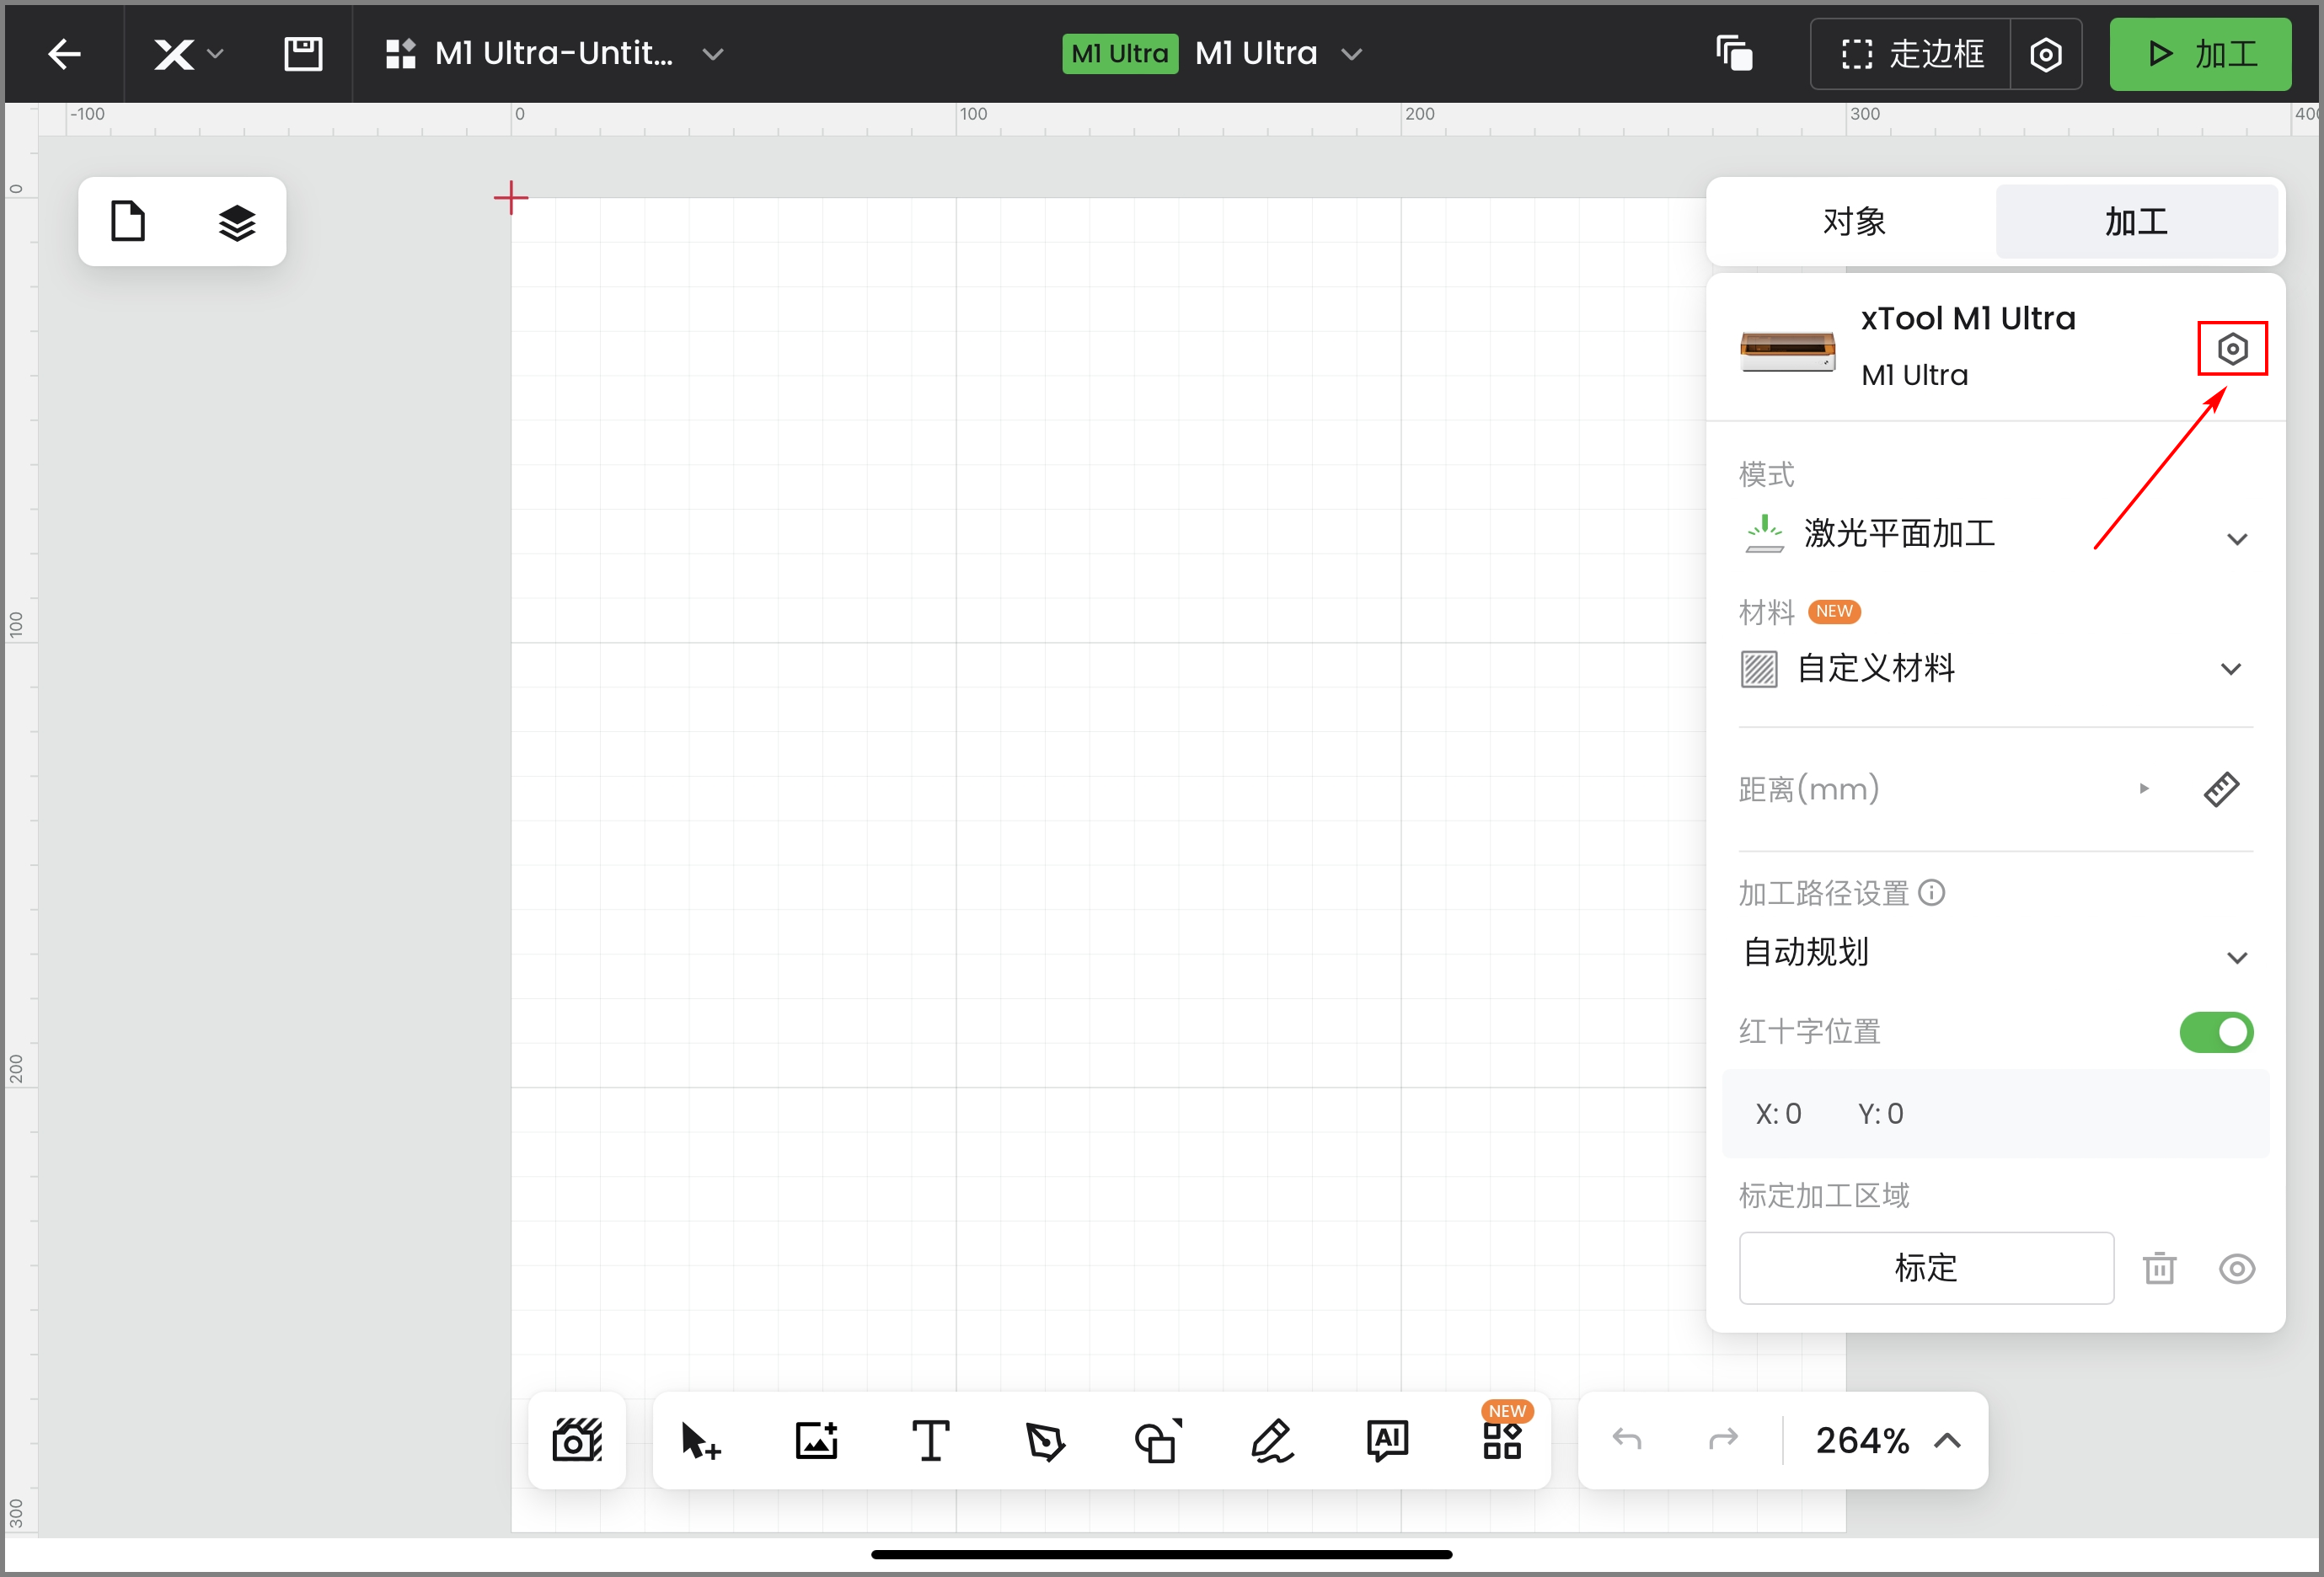Select the vector pen tool
Image resolution: width=2324 pixels, height=1577 pixels.
(x=1045, y=1441)
